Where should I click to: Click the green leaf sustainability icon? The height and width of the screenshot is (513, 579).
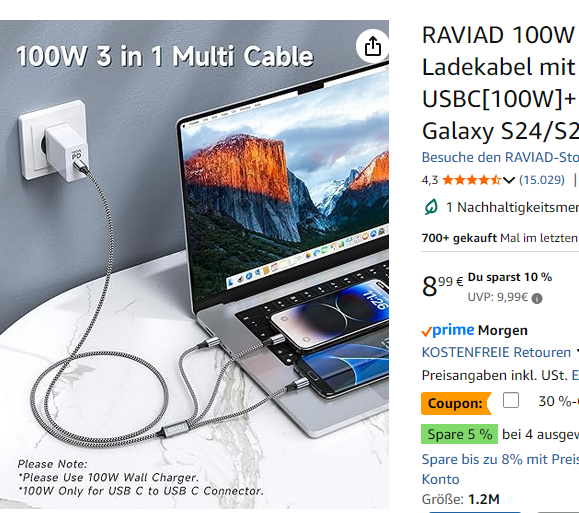(x=431, y=207)
